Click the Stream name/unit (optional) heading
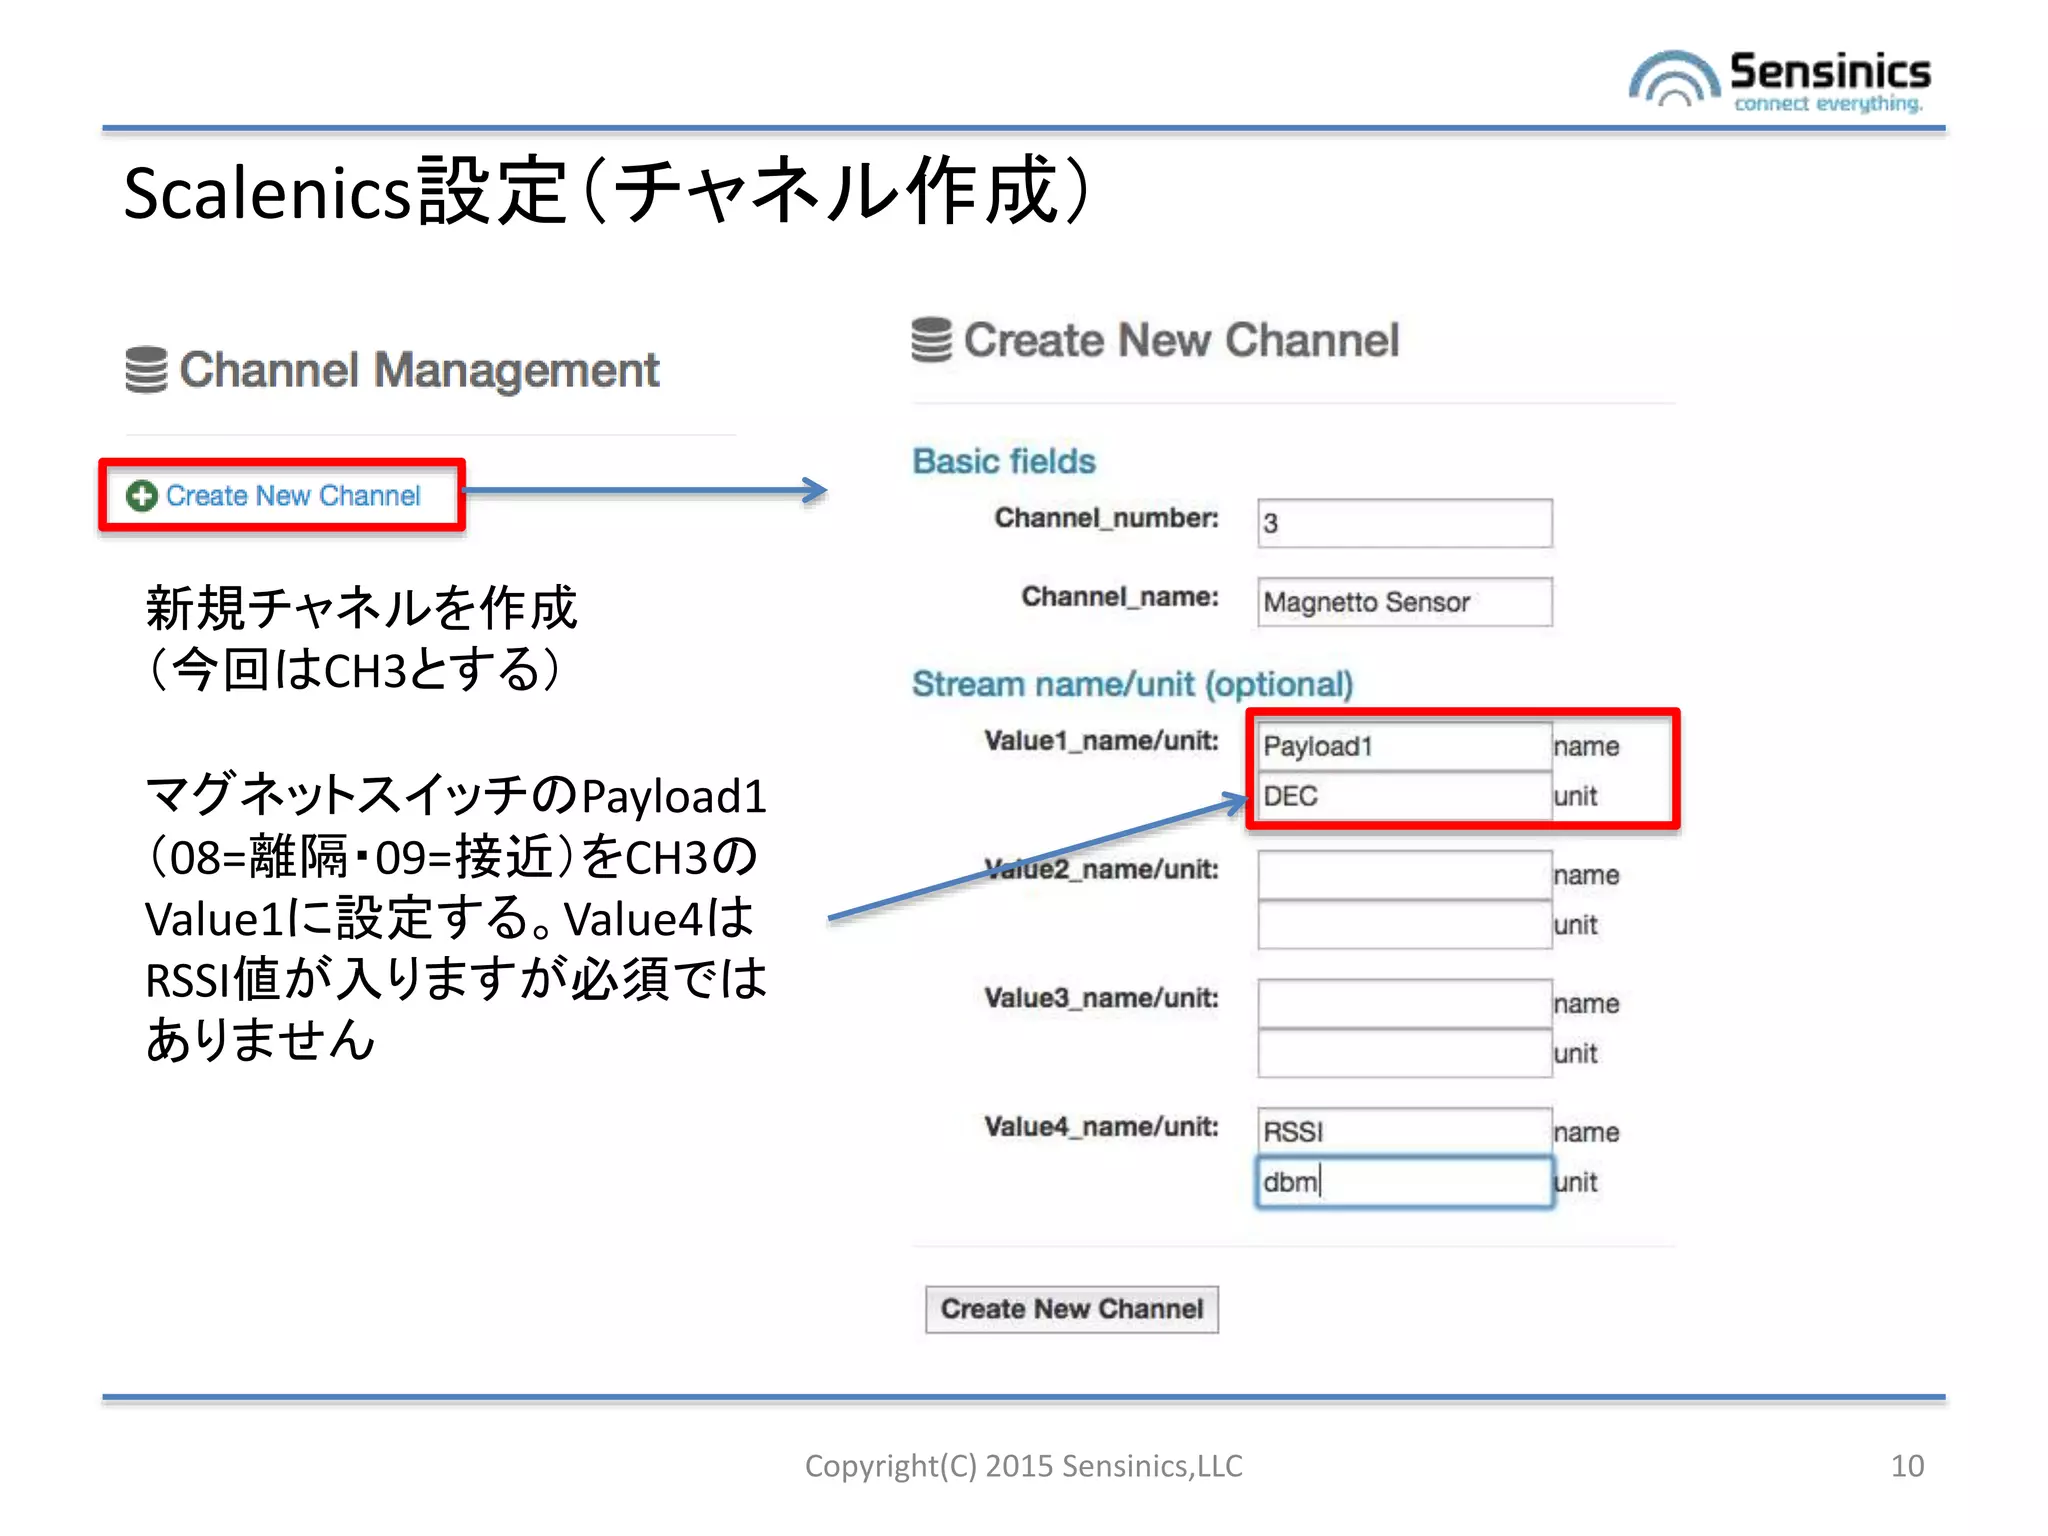Screen dimensions: 2048x1536 (1132, 685)
